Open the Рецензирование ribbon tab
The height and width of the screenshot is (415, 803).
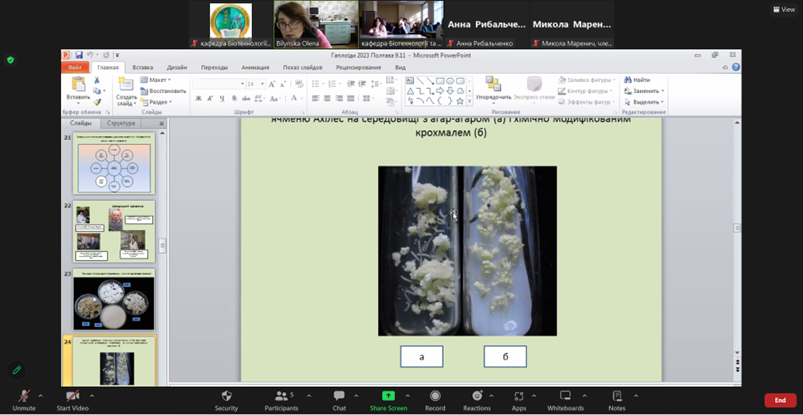358,67
